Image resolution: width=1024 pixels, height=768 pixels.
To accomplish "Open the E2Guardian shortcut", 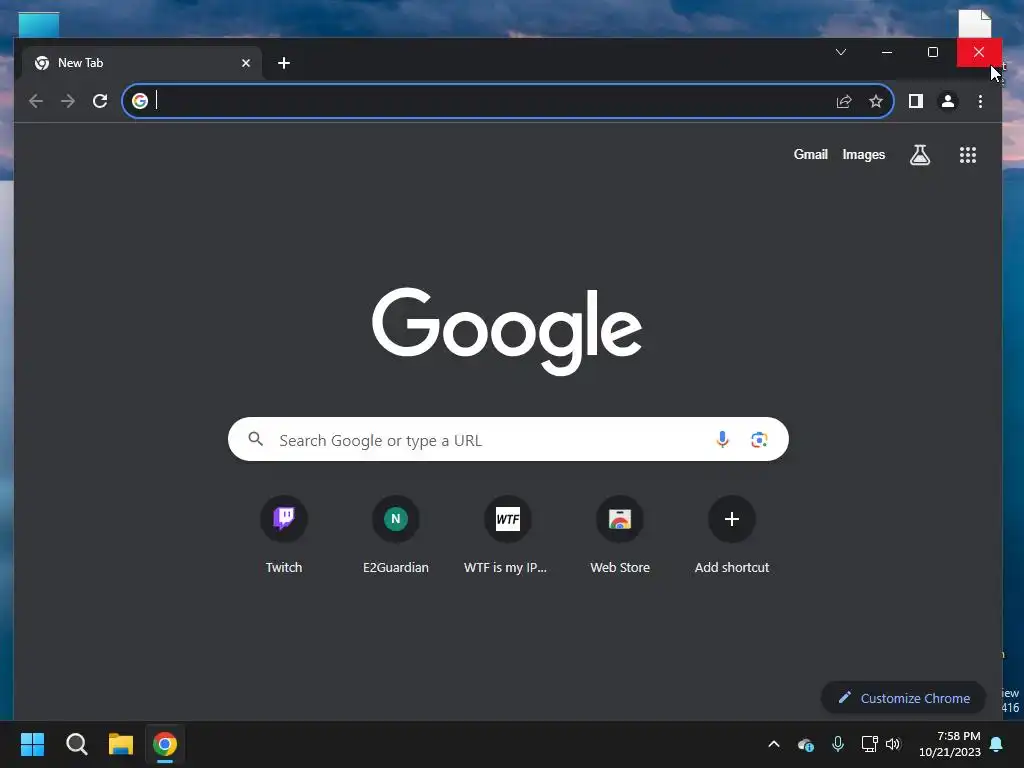I will pos(396,534).
